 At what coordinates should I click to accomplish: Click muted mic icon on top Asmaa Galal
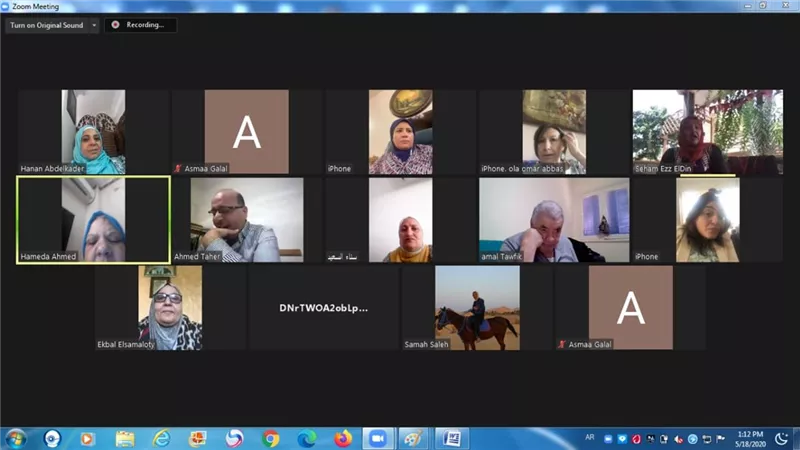pos(178,168)
